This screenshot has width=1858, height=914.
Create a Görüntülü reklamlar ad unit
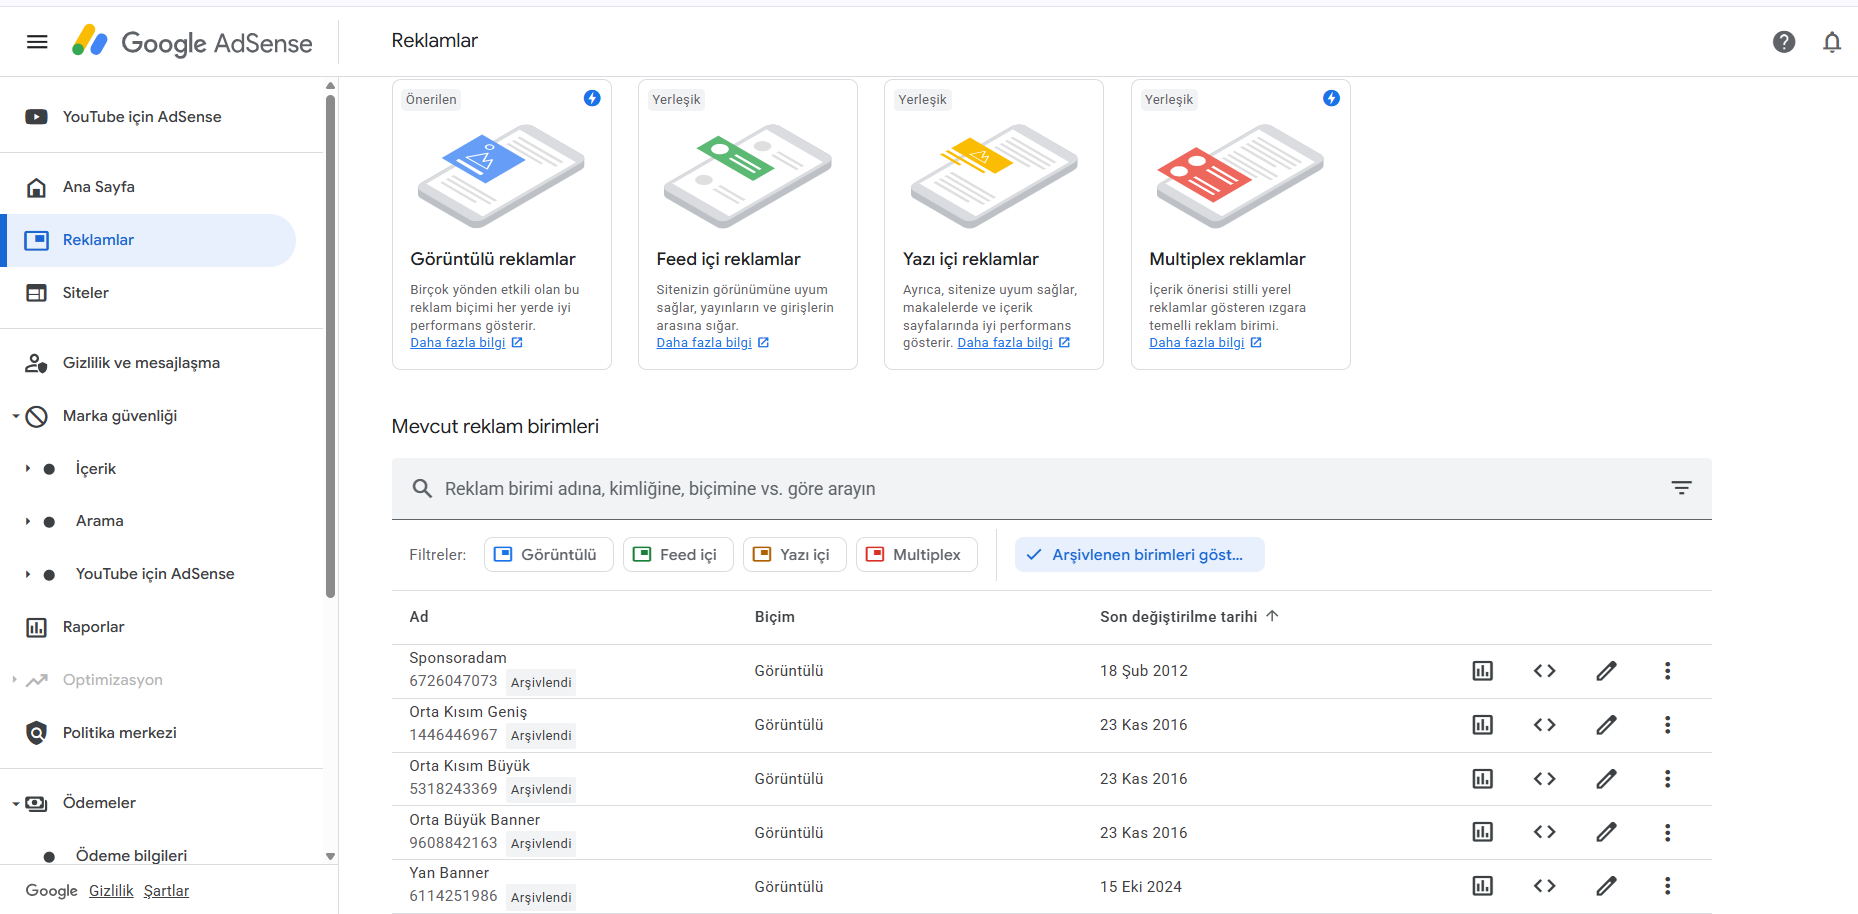click(x=502, y=225)
